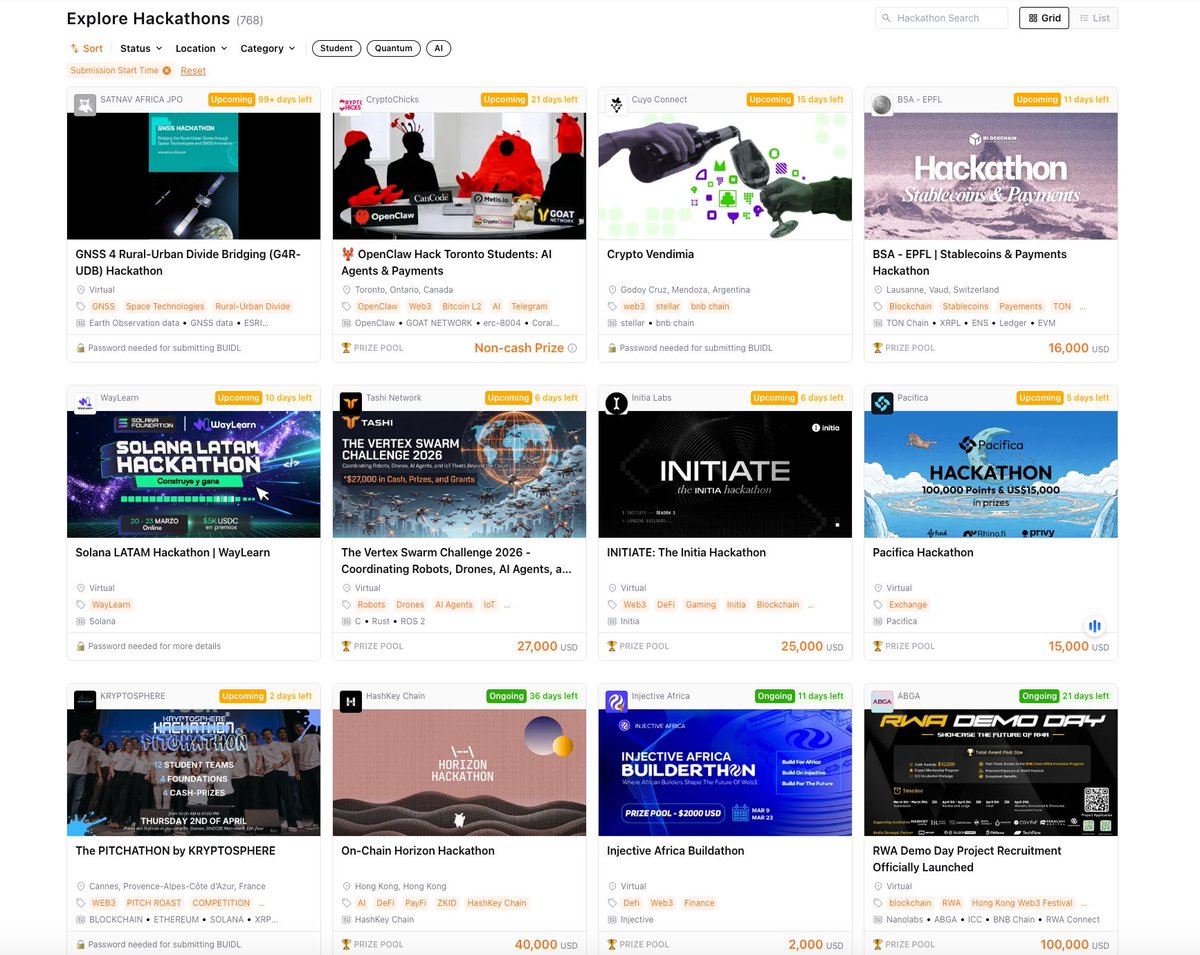Toggle the Student filter chip
The height and width of the screenshot is (955, 1200).
click(x=336, y=48)
